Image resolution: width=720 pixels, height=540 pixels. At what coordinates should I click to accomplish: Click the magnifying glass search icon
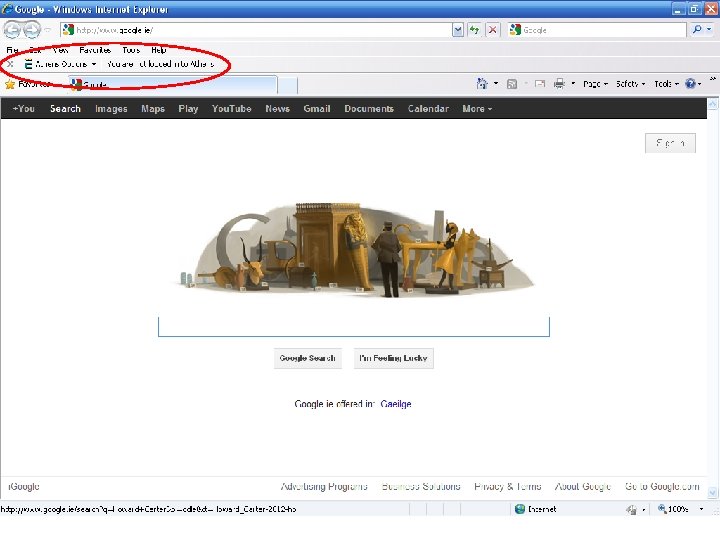[x=697, y=30]
